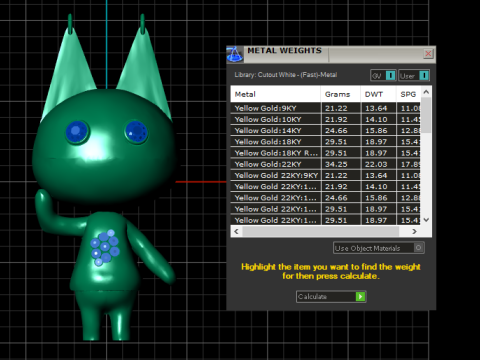The width and height of the screenshot is (480, 360).
Task: Click the 14.10 DWT for Yellow Gold:10KY
Action: click(x=379, y=119)
